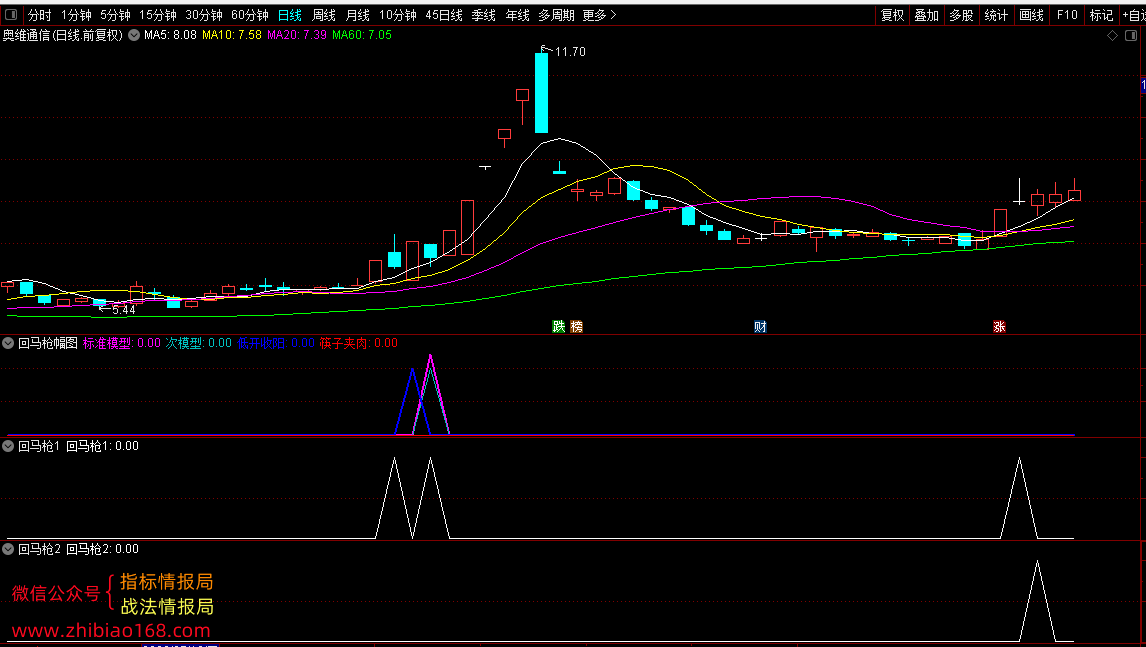Click the 叠加 overlay button

click(927, 15)
